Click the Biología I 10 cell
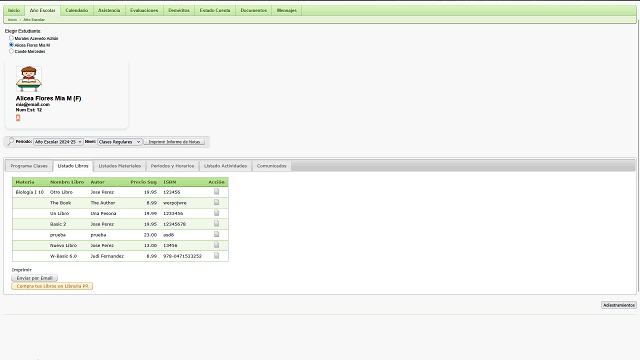The width and height of the screenshot is (640, 360). 30,192
